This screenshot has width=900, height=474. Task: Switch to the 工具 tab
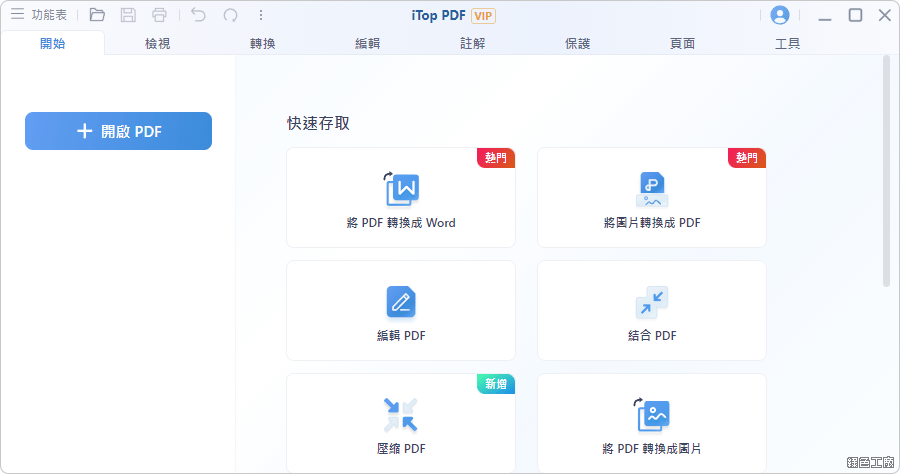pos(788,43)
